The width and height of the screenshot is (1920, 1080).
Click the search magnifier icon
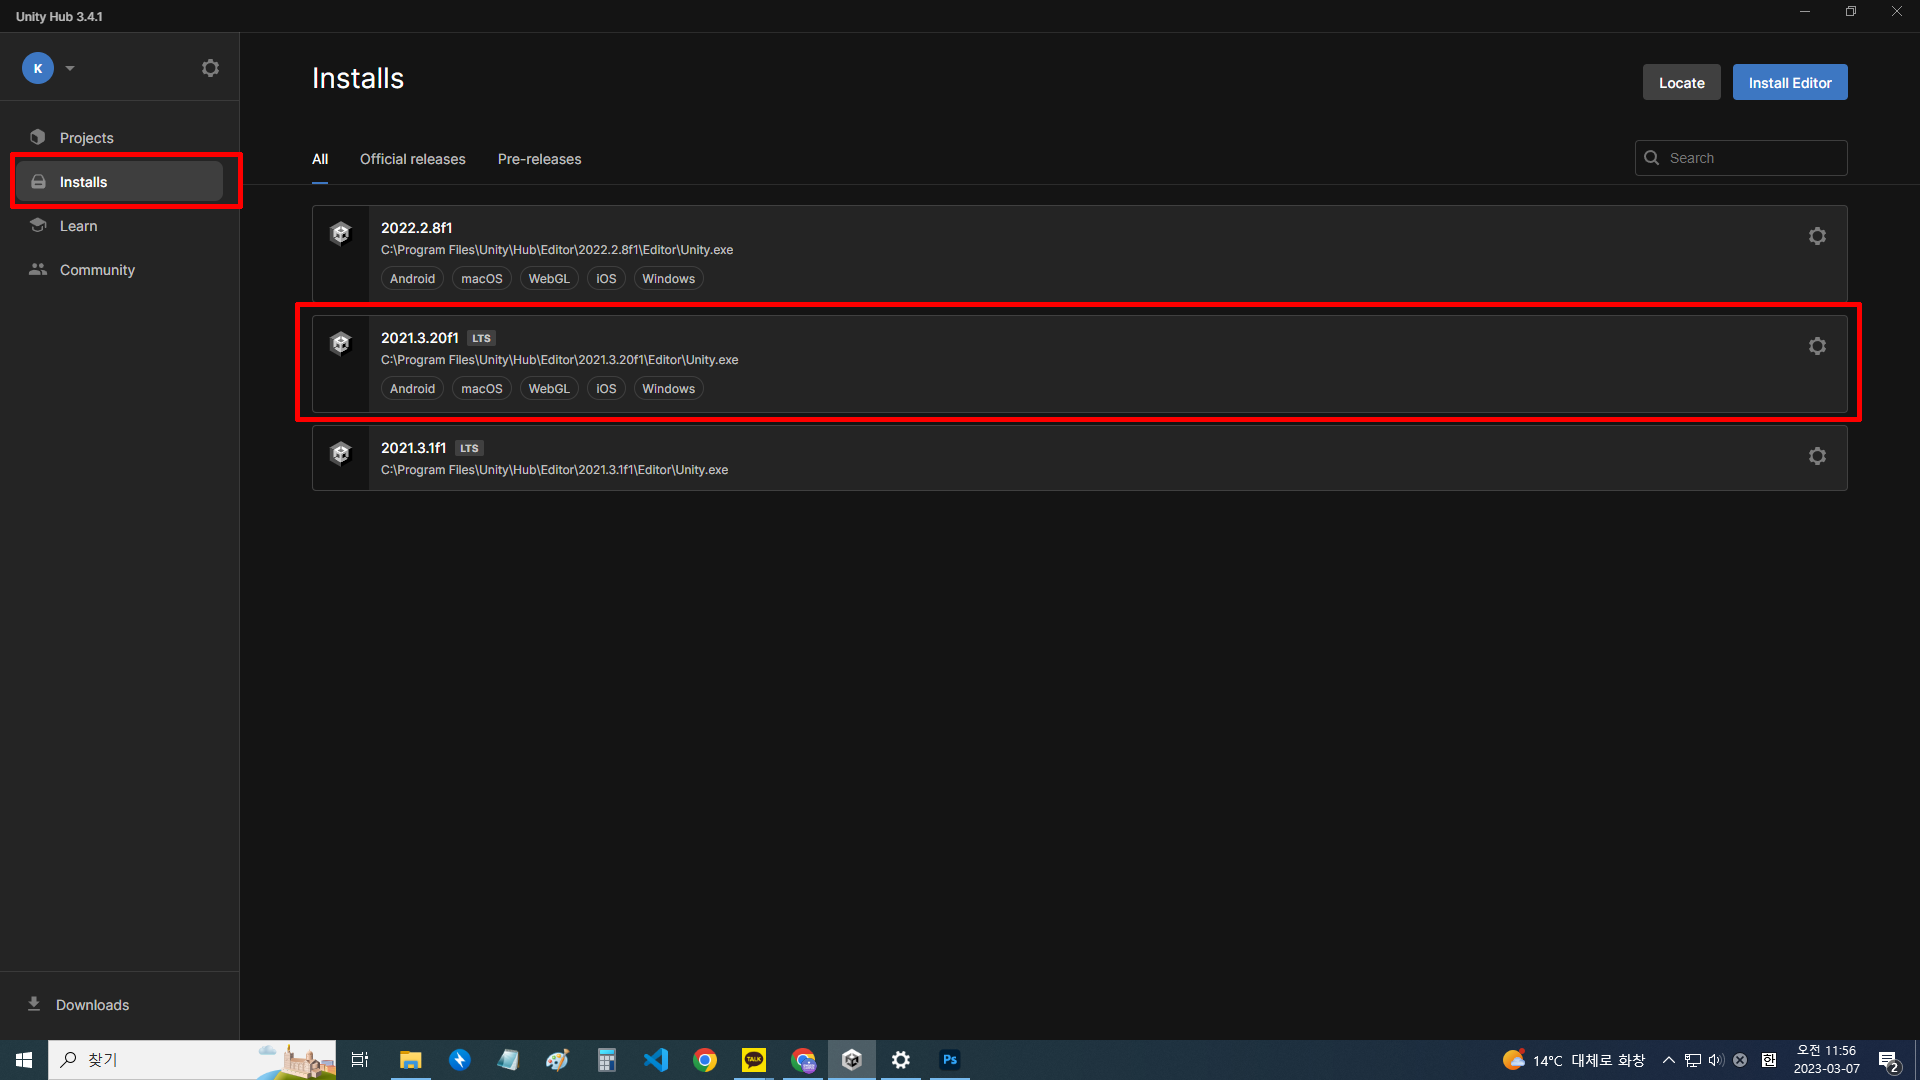point(1652,158)
